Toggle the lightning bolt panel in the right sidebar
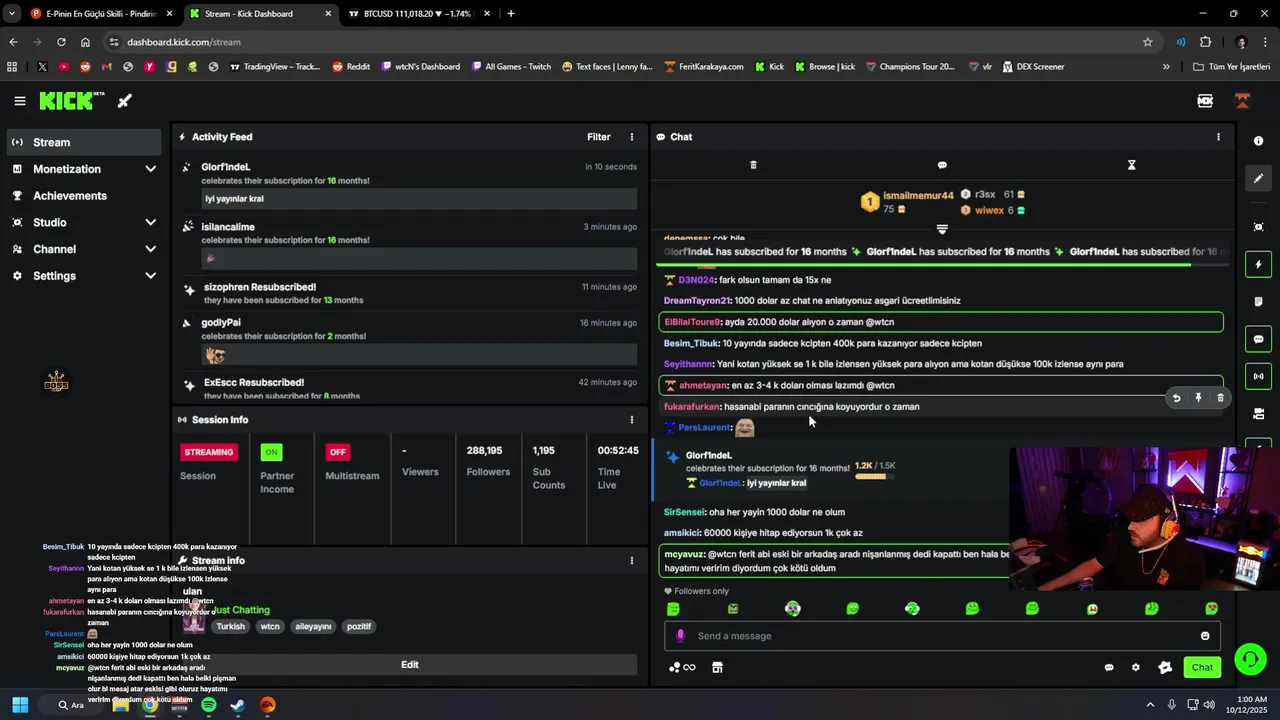 click(1258, 265)
